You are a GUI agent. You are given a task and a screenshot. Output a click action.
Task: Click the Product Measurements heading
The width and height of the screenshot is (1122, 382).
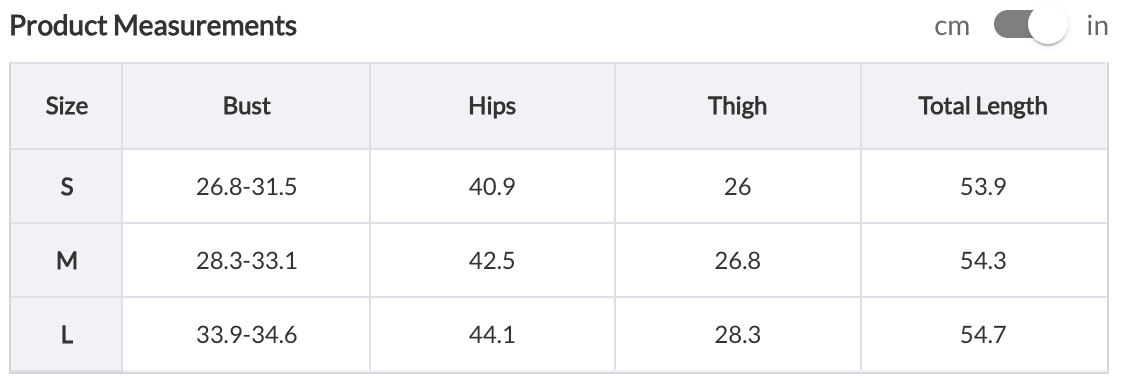pyautogui.click(x=153, y=26)
